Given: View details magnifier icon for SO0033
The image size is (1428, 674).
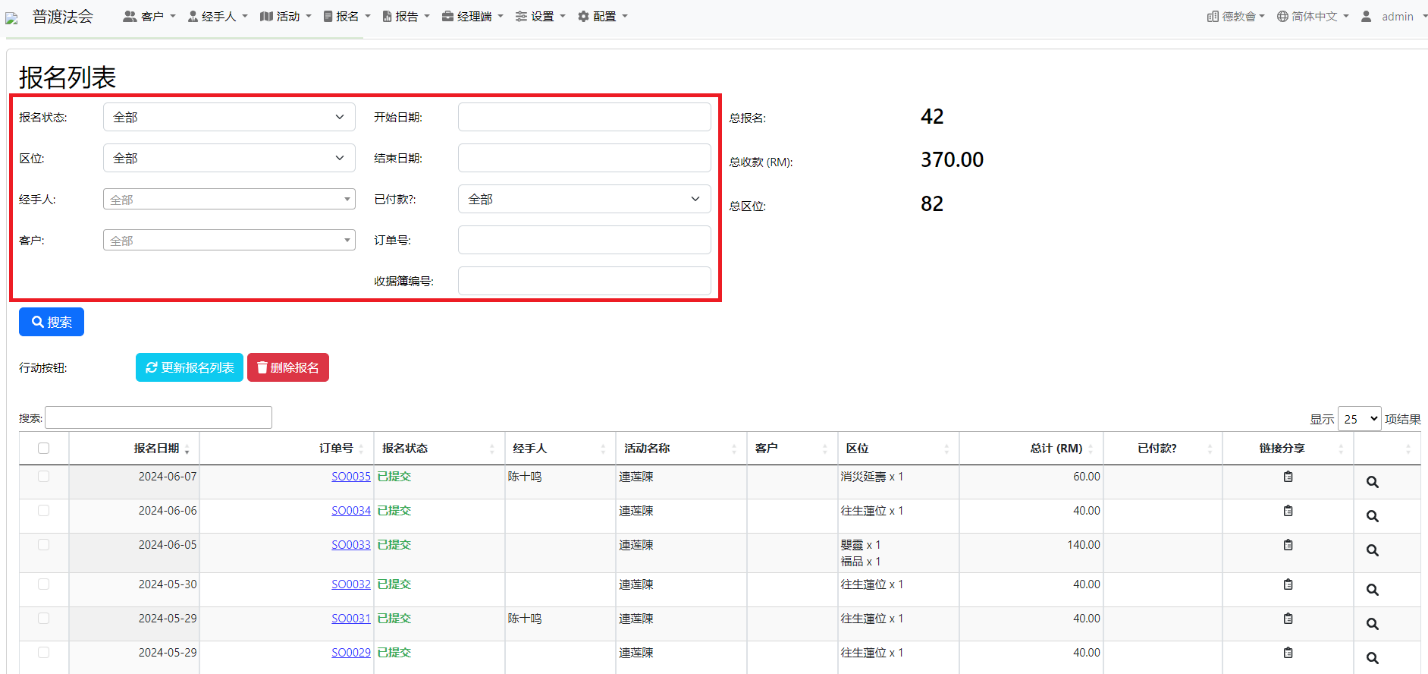Looking at the screenshot, I should click(1373, 550).
